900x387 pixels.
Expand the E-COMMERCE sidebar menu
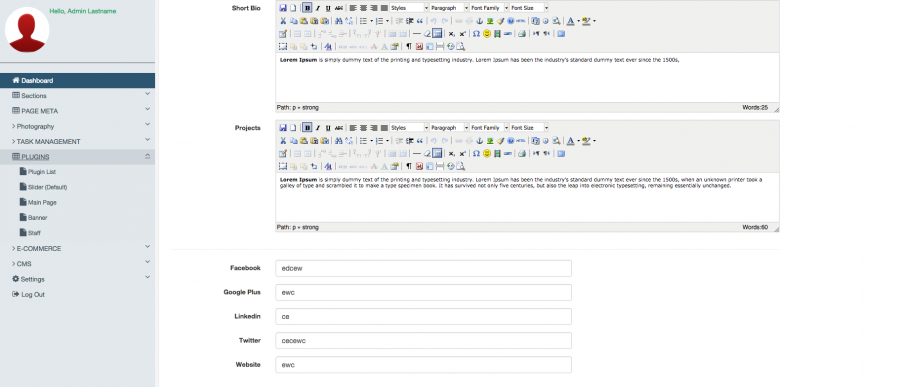(x=77, y=249)
